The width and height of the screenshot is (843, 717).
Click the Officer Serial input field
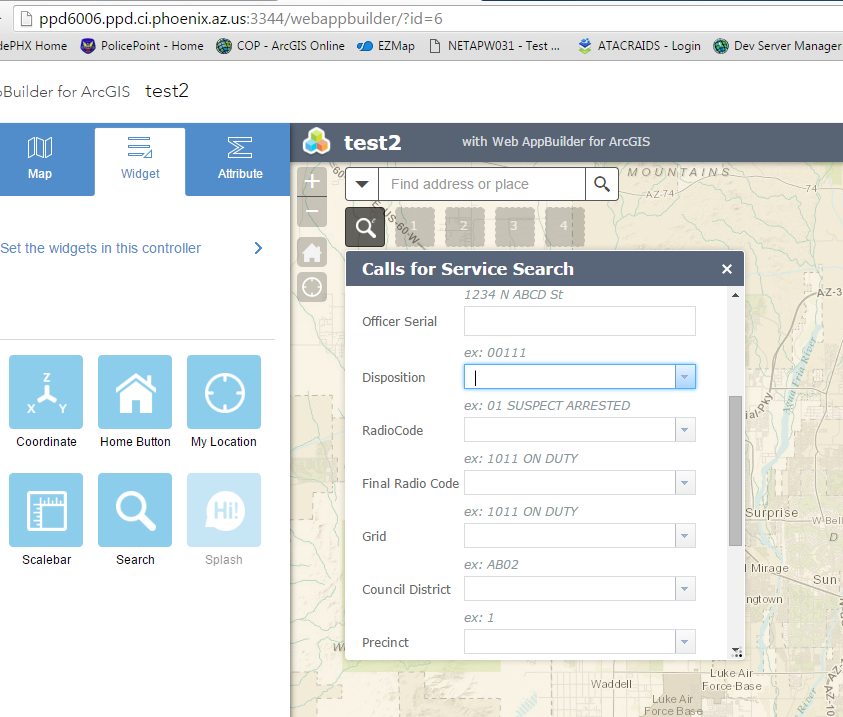[x=580, y=321]
